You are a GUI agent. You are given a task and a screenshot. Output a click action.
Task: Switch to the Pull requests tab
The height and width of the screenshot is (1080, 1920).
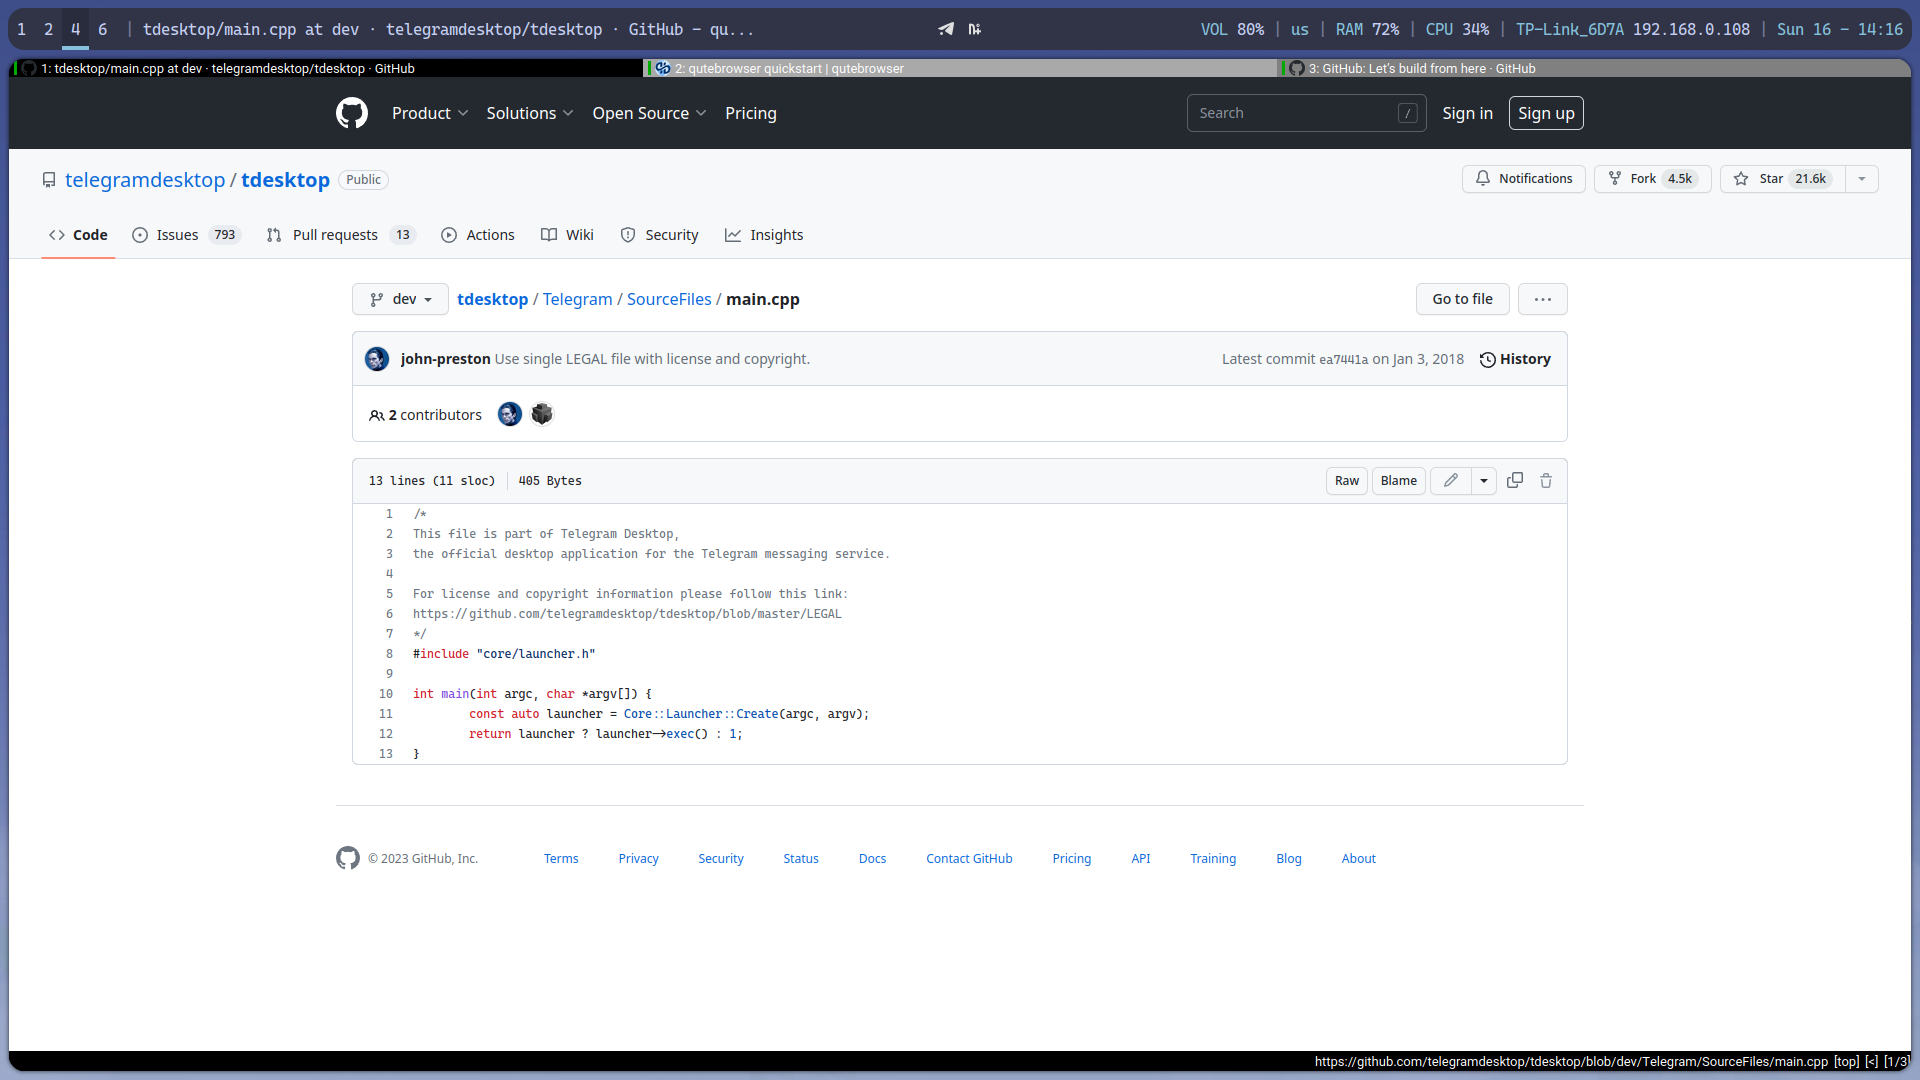(336, 235)
